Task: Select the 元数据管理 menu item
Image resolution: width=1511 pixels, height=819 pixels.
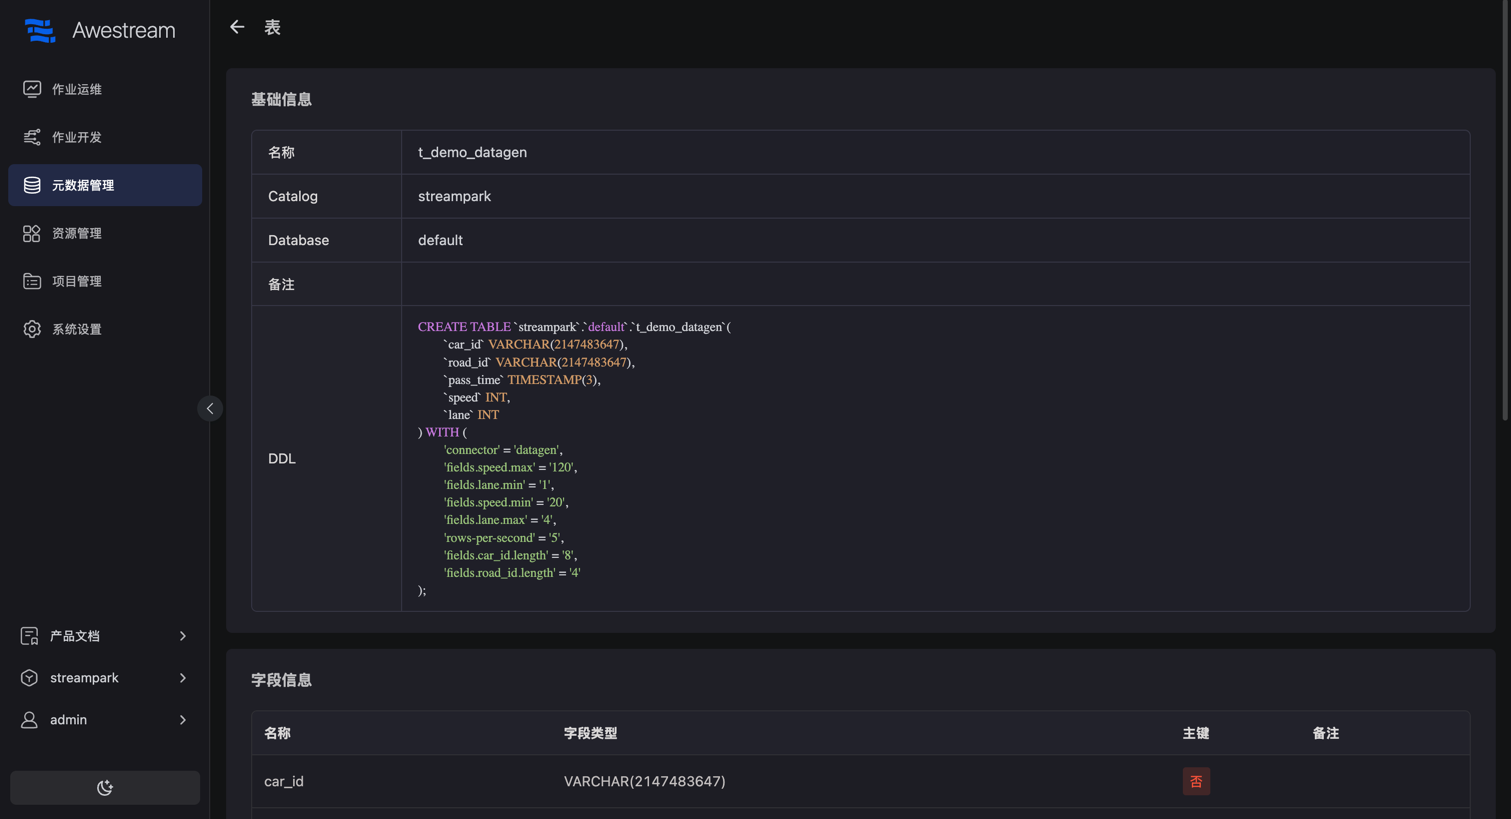Action: [x=105, y=185]
